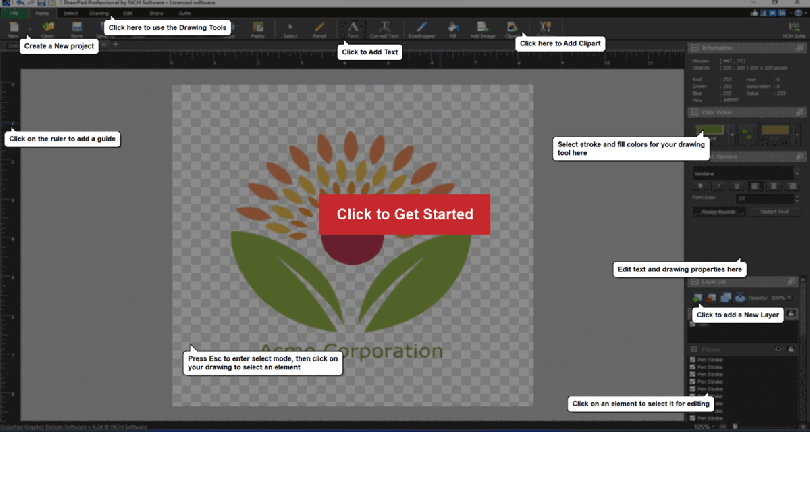Image resolution: width=810 pixels, height=481 pixels.
Task: Click the Distort Text button
Action: (774, 211)
